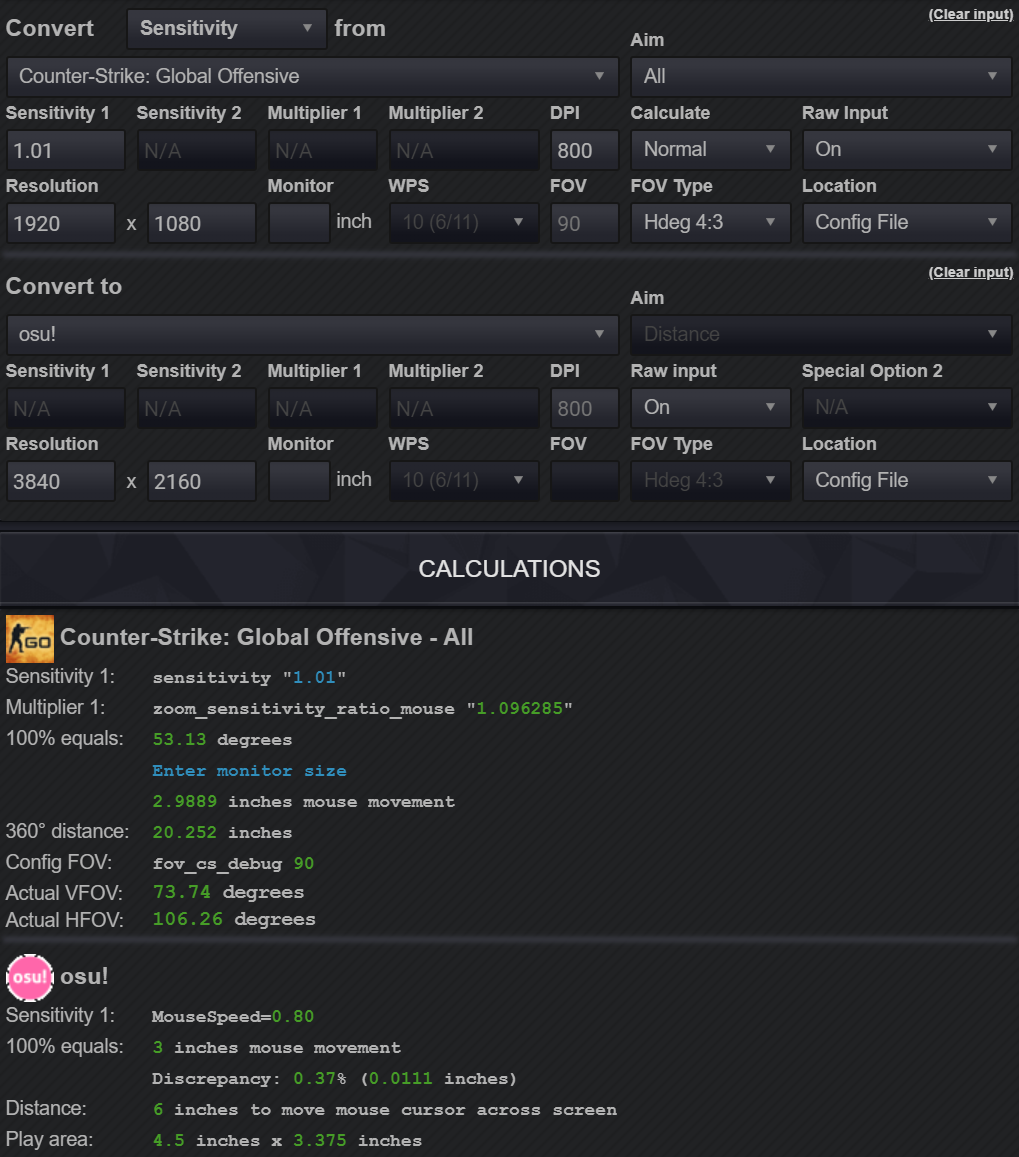Click the pink osu! logo icon

click(x=30, y=977)
